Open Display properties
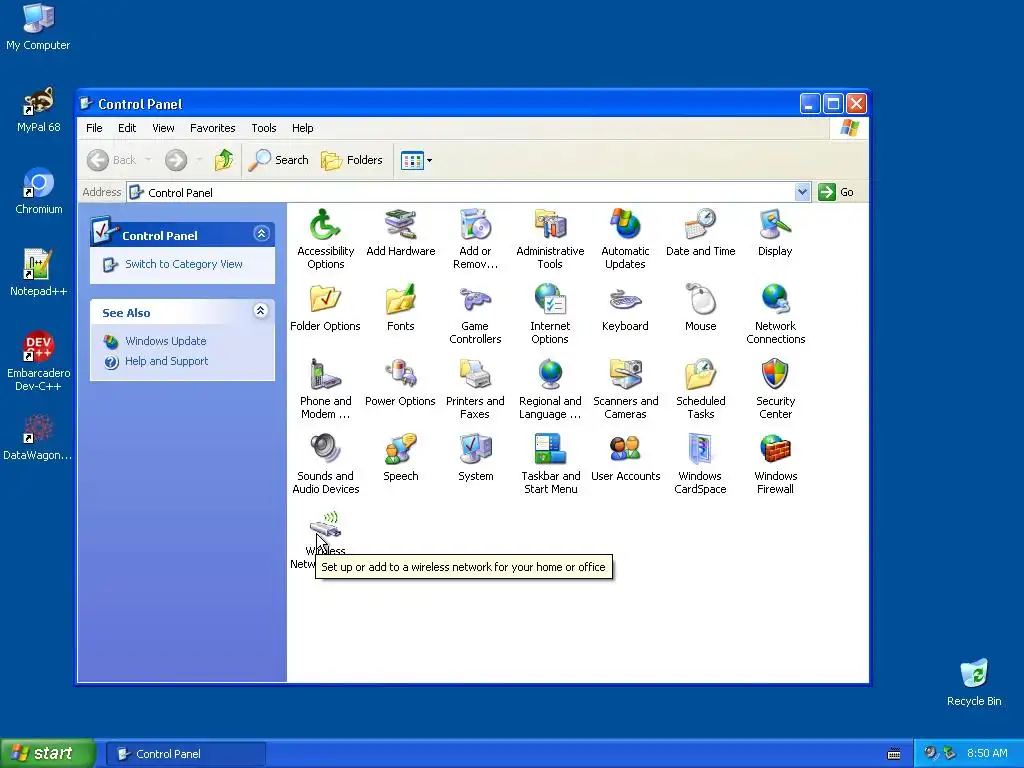The height and width of the screenshot is (768, 1024). click(x=775, y=233)
